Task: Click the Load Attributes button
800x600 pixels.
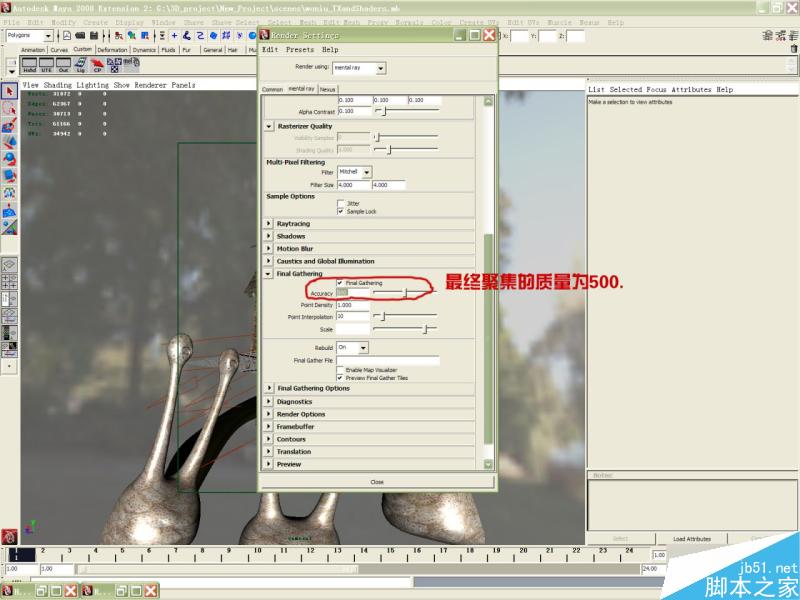Action: [x=691, y=539]
